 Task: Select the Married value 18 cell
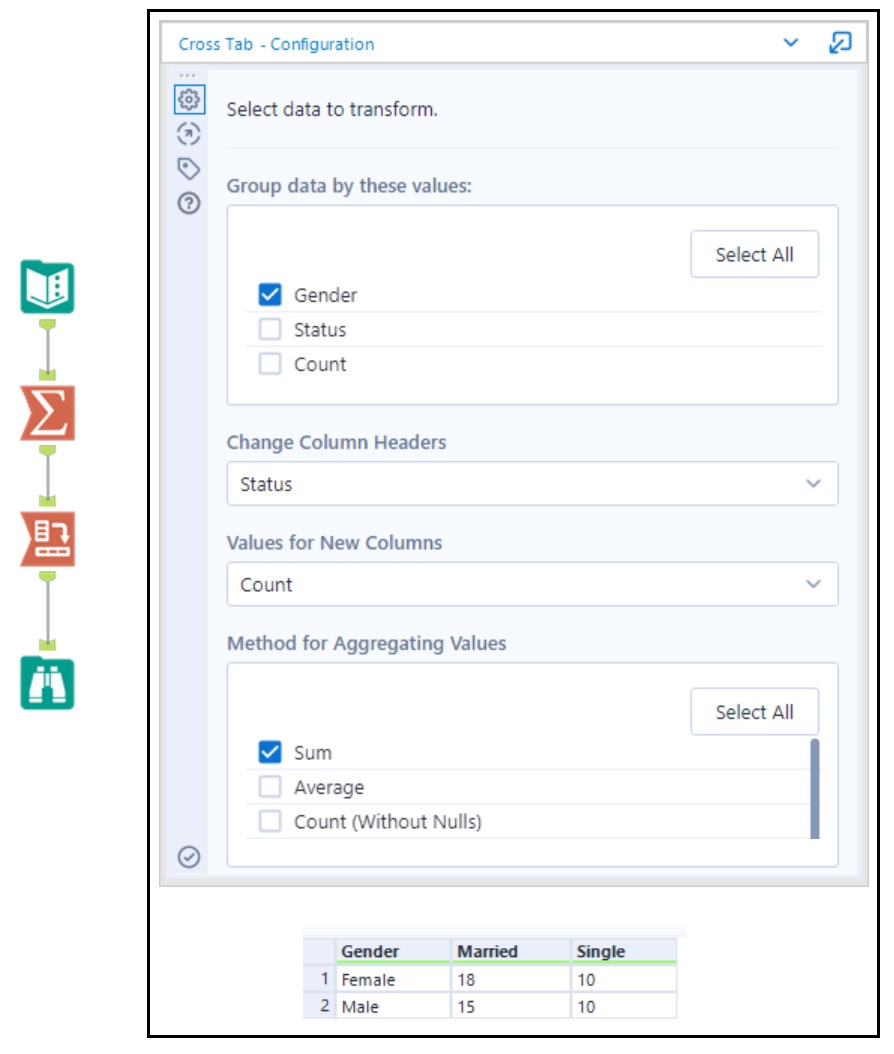pyautogui.click(x=510, y=979)
